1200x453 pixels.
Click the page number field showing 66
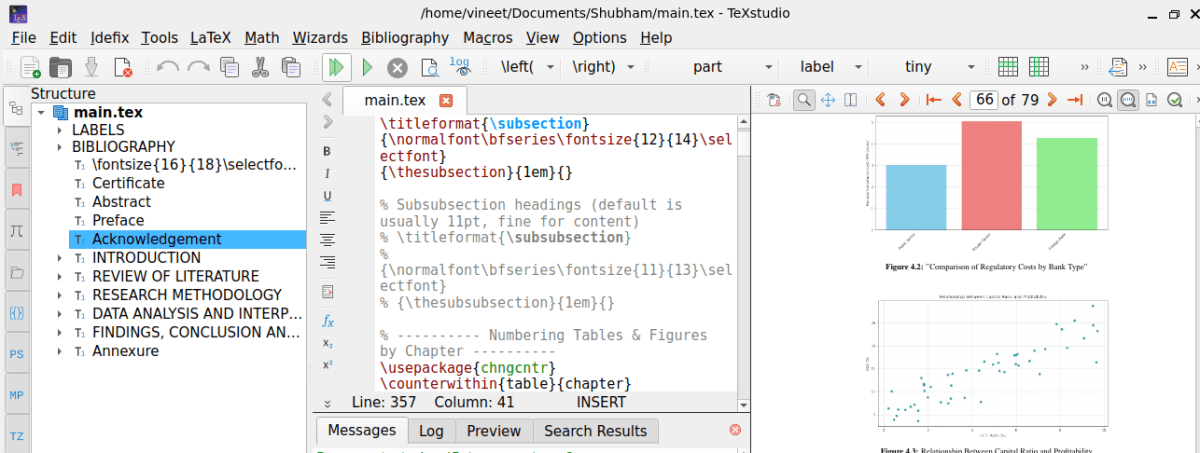(x=984, y=99)
